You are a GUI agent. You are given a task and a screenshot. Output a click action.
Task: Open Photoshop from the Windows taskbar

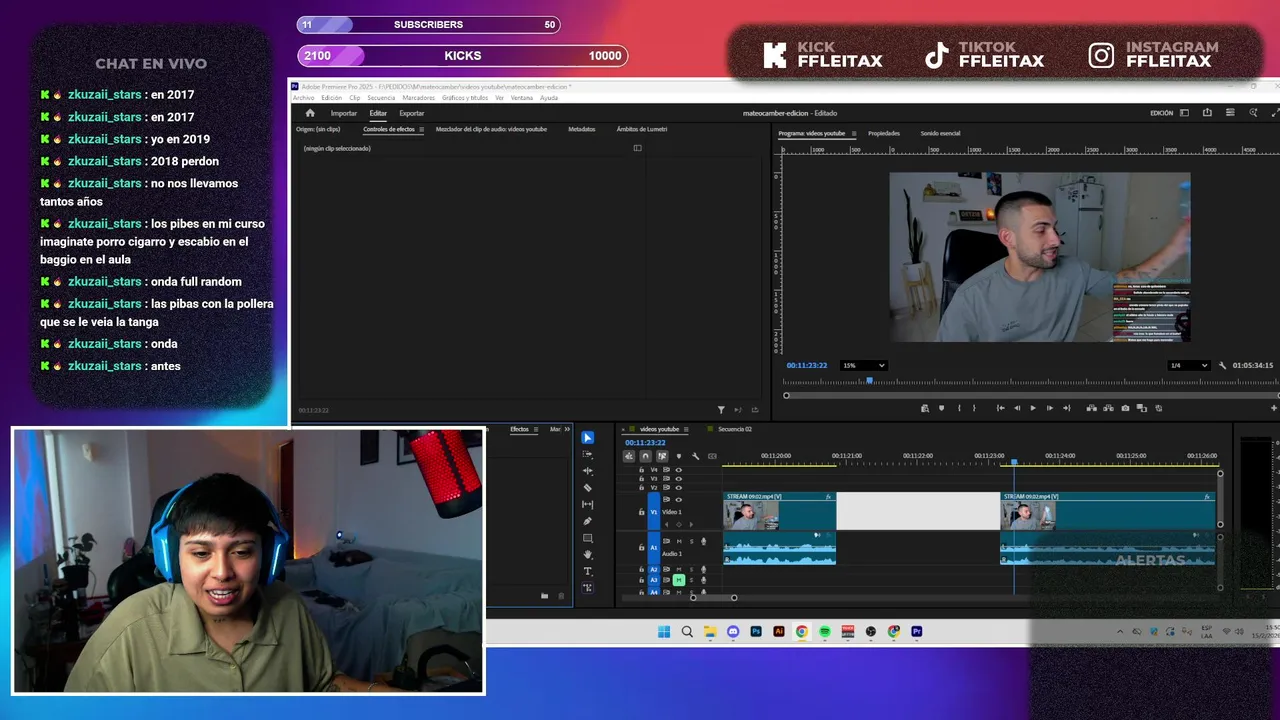tap(756, 632)
